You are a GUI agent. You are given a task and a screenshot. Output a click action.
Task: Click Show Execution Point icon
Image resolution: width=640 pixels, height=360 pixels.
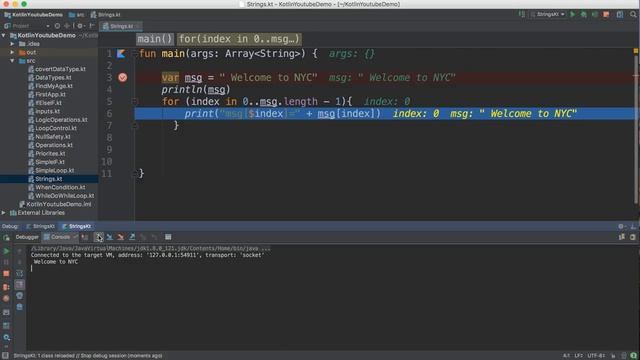click(85, 237)
